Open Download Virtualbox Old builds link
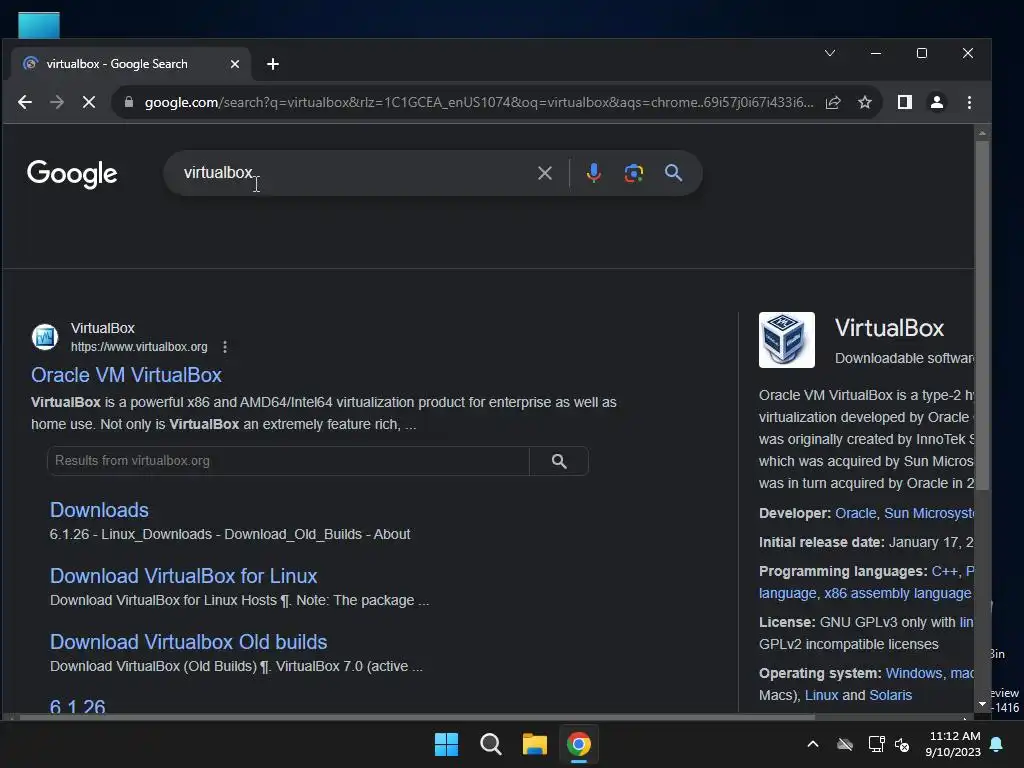This screenshot has width=1024, height=768. (x=188, y=642)
